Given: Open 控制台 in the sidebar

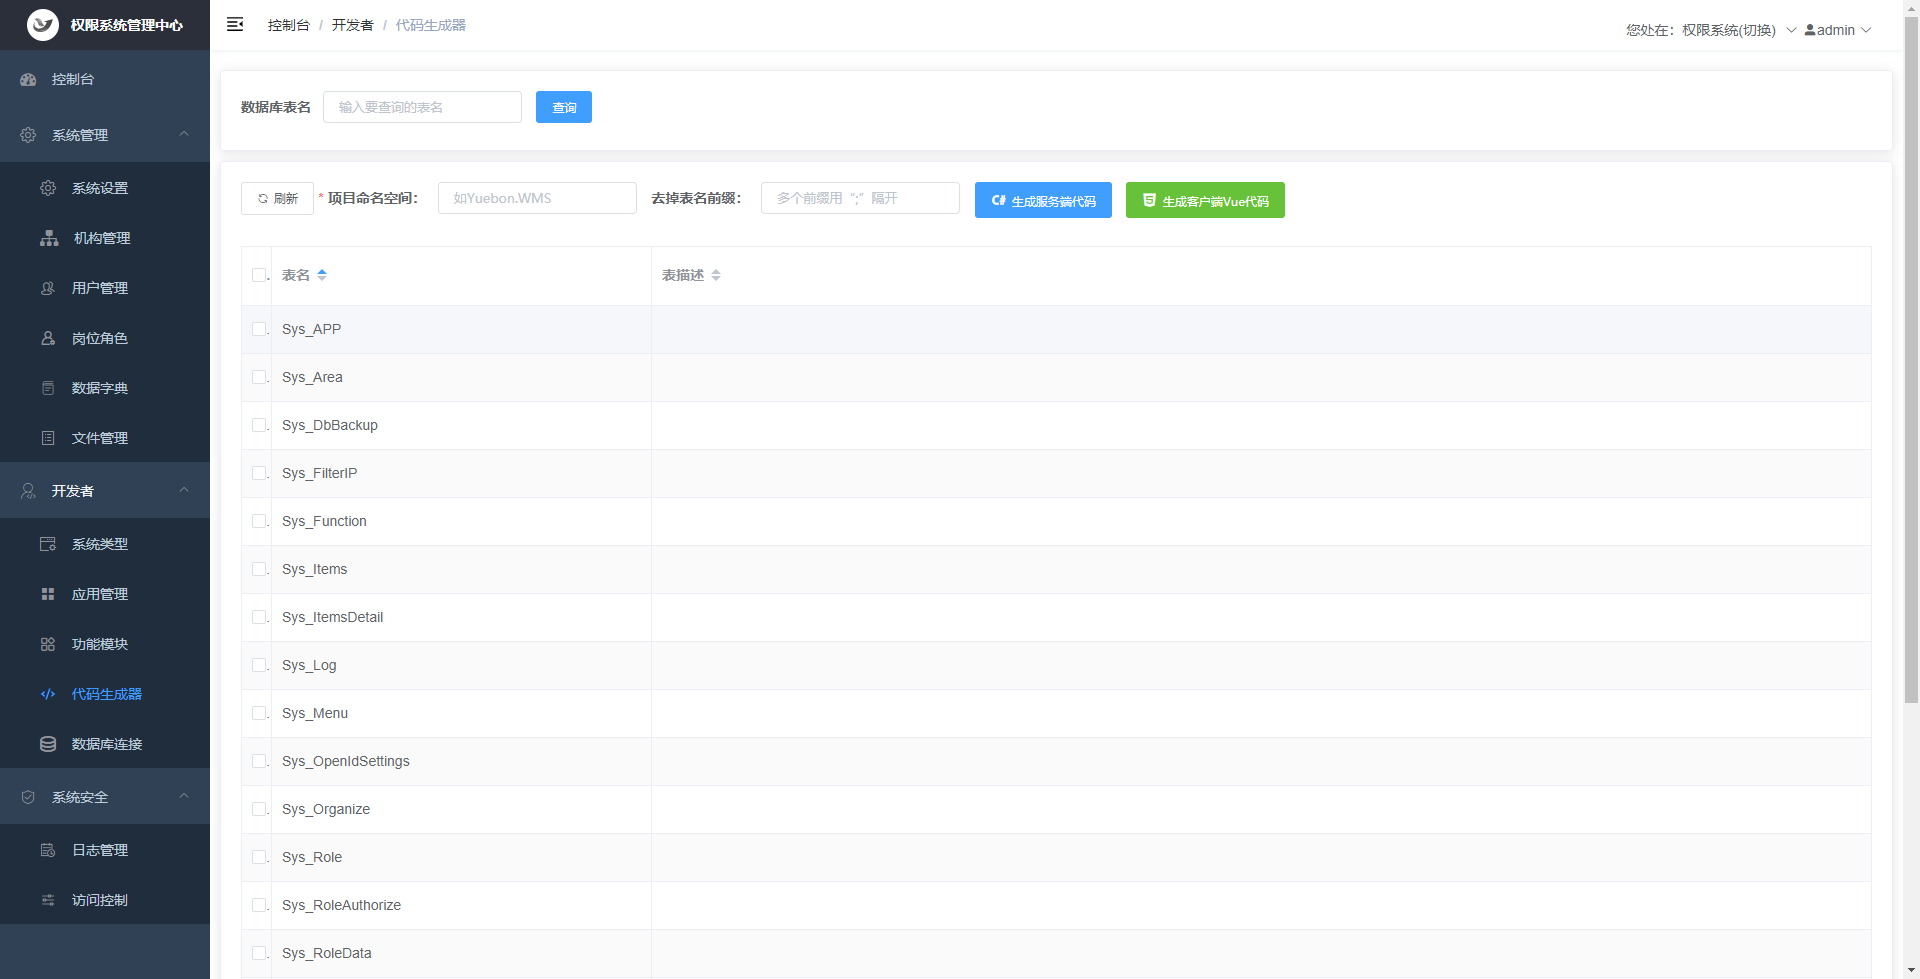Looking at the screenshot, I should [x=105, y=79].
